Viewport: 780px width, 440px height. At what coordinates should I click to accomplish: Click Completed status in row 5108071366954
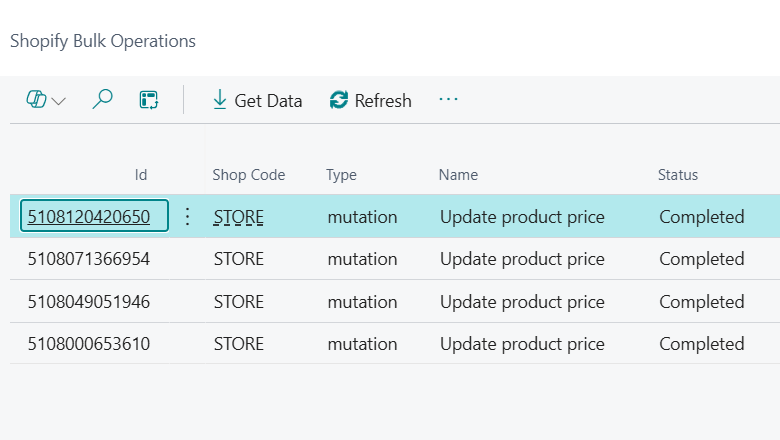point(701,260)
